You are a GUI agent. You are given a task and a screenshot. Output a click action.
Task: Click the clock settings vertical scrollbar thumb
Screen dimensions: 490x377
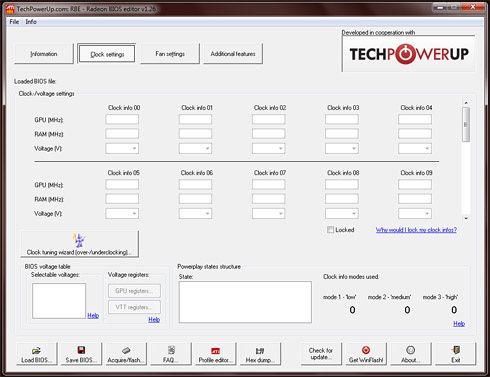point(466,124)
